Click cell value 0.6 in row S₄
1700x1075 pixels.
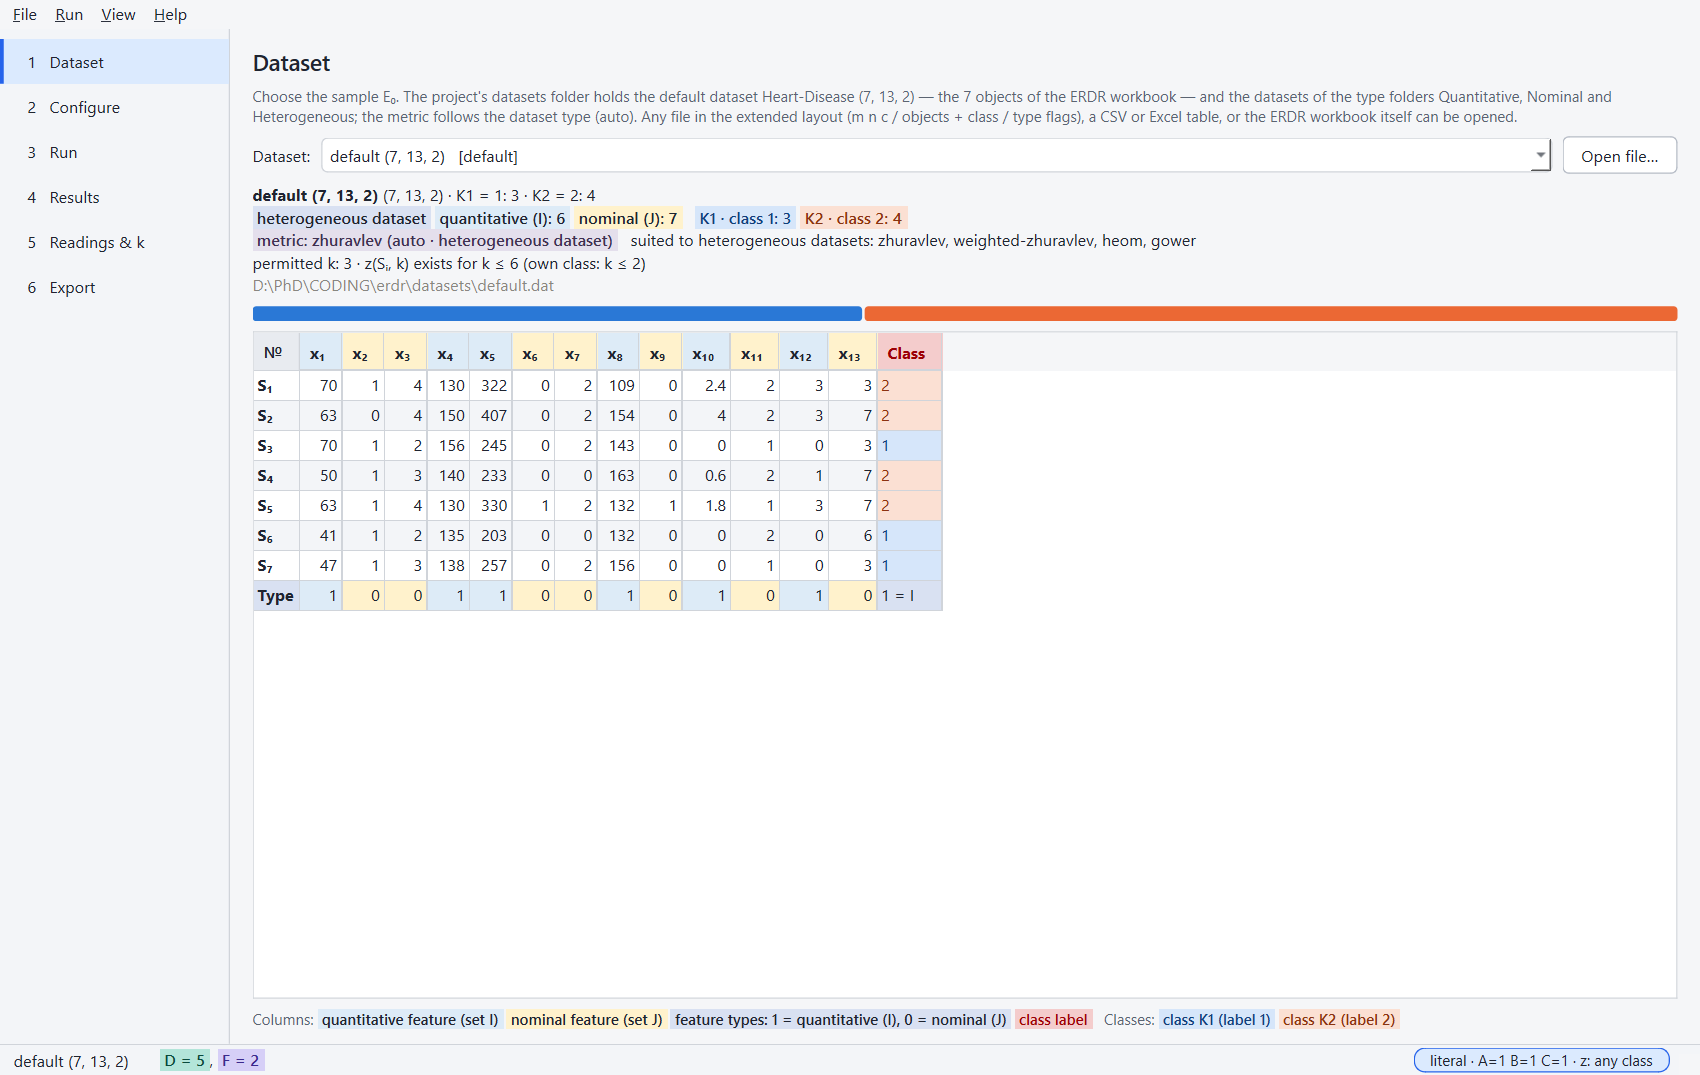pos(706,476)
